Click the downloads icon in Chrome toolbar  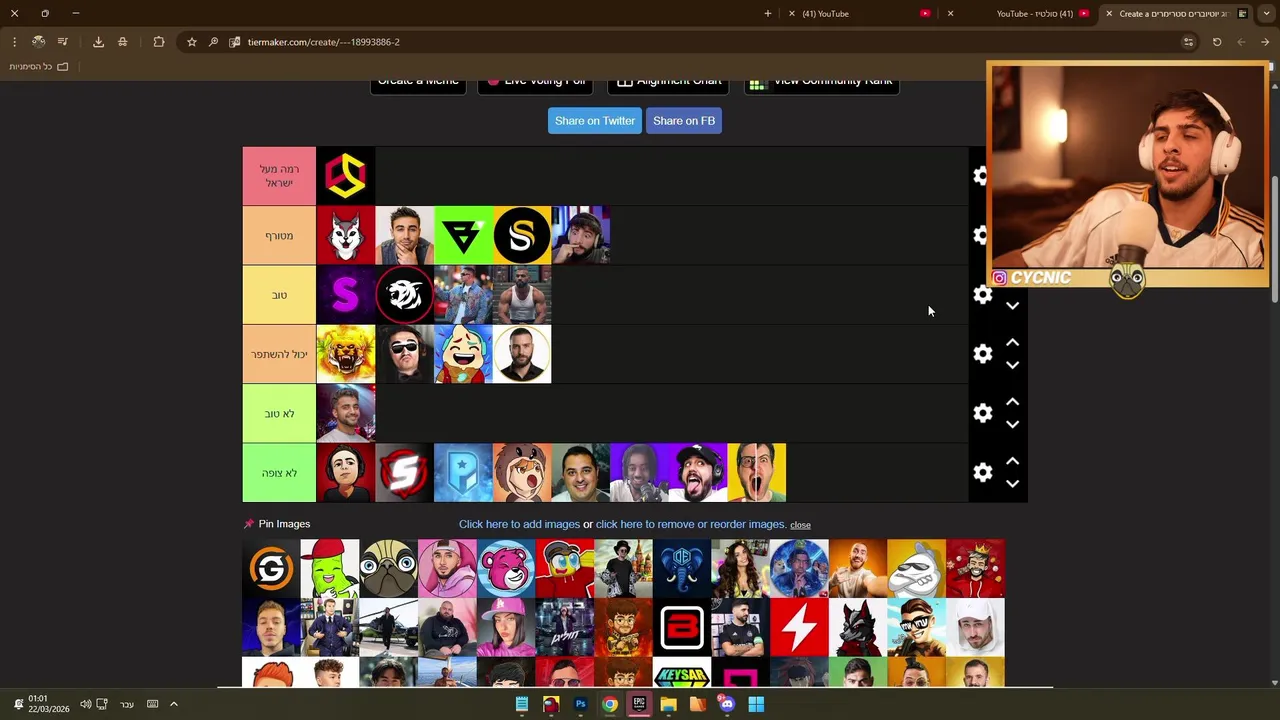click(98, 42)
